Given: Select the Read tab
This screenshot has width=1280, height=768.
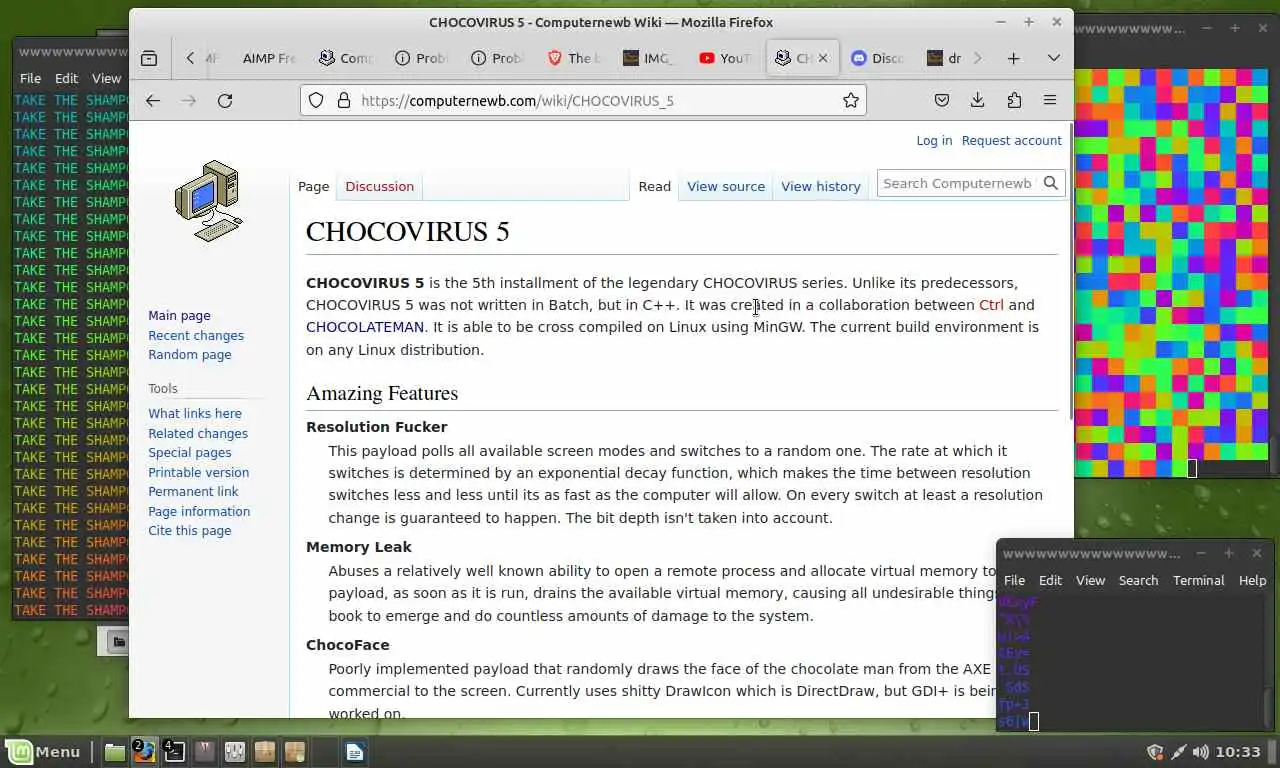Looking at the screenshot, I should point(655,186).
